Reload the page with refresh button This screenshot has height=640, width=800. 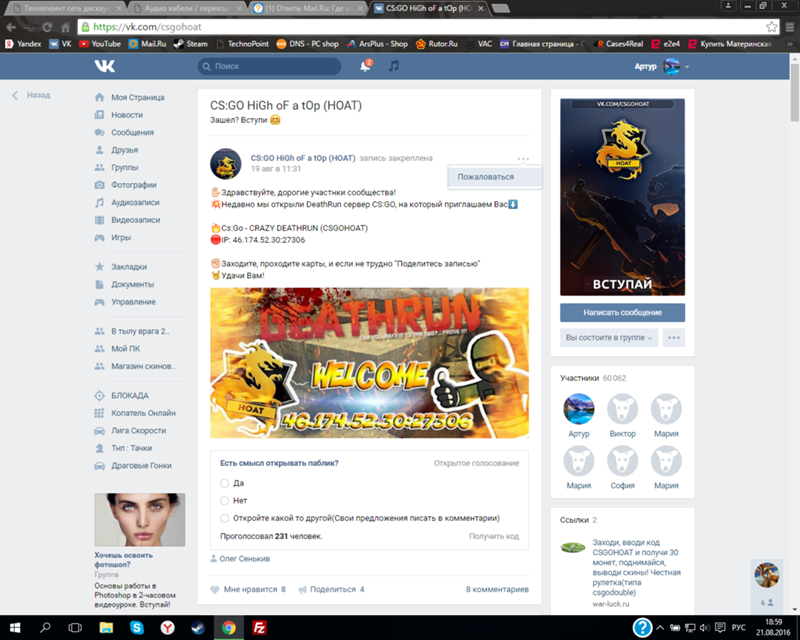[x=47, y=27]
